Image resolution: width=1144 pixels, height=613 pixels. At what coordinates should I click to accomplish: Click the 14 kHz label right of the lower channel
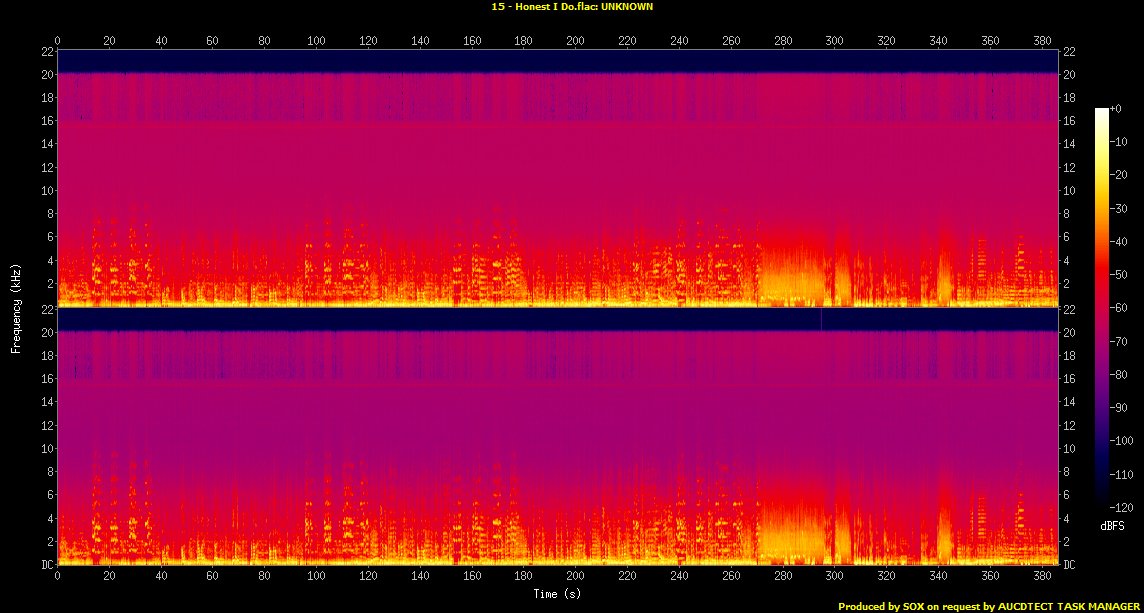[1069, 402]
